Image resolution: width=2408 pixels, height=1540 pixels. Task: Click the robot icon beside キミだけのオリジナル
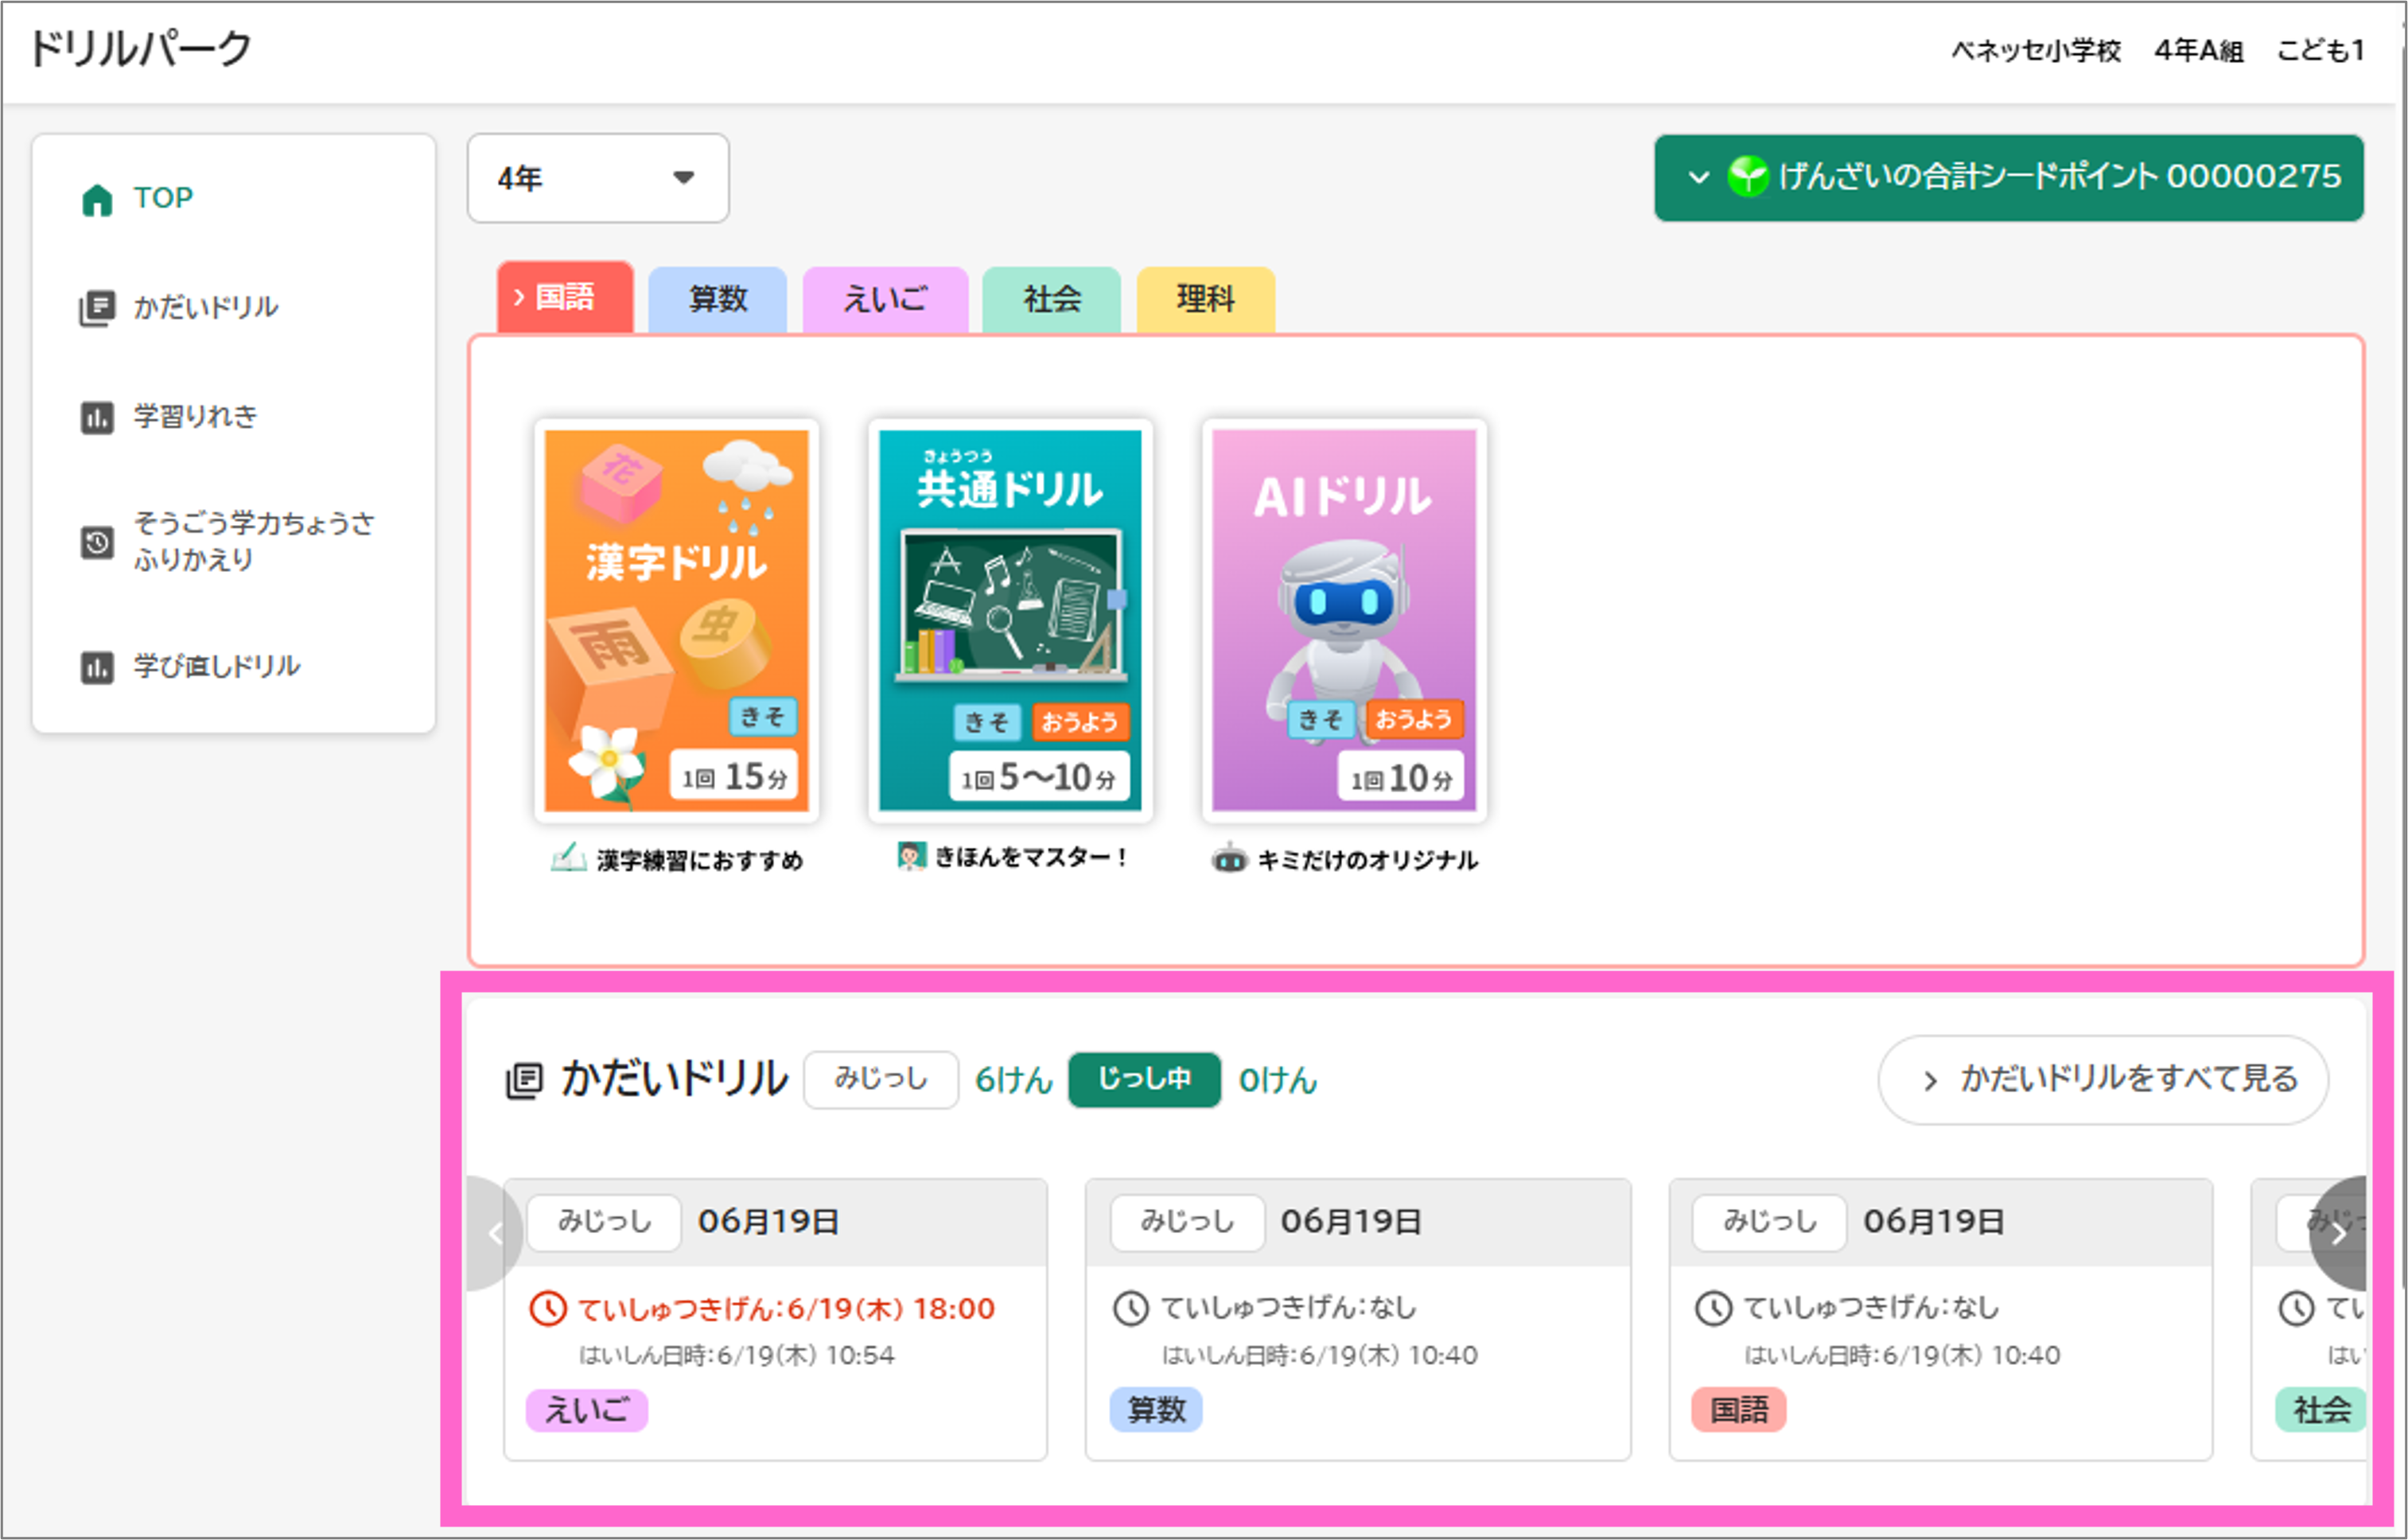(x=1230, y=858)
